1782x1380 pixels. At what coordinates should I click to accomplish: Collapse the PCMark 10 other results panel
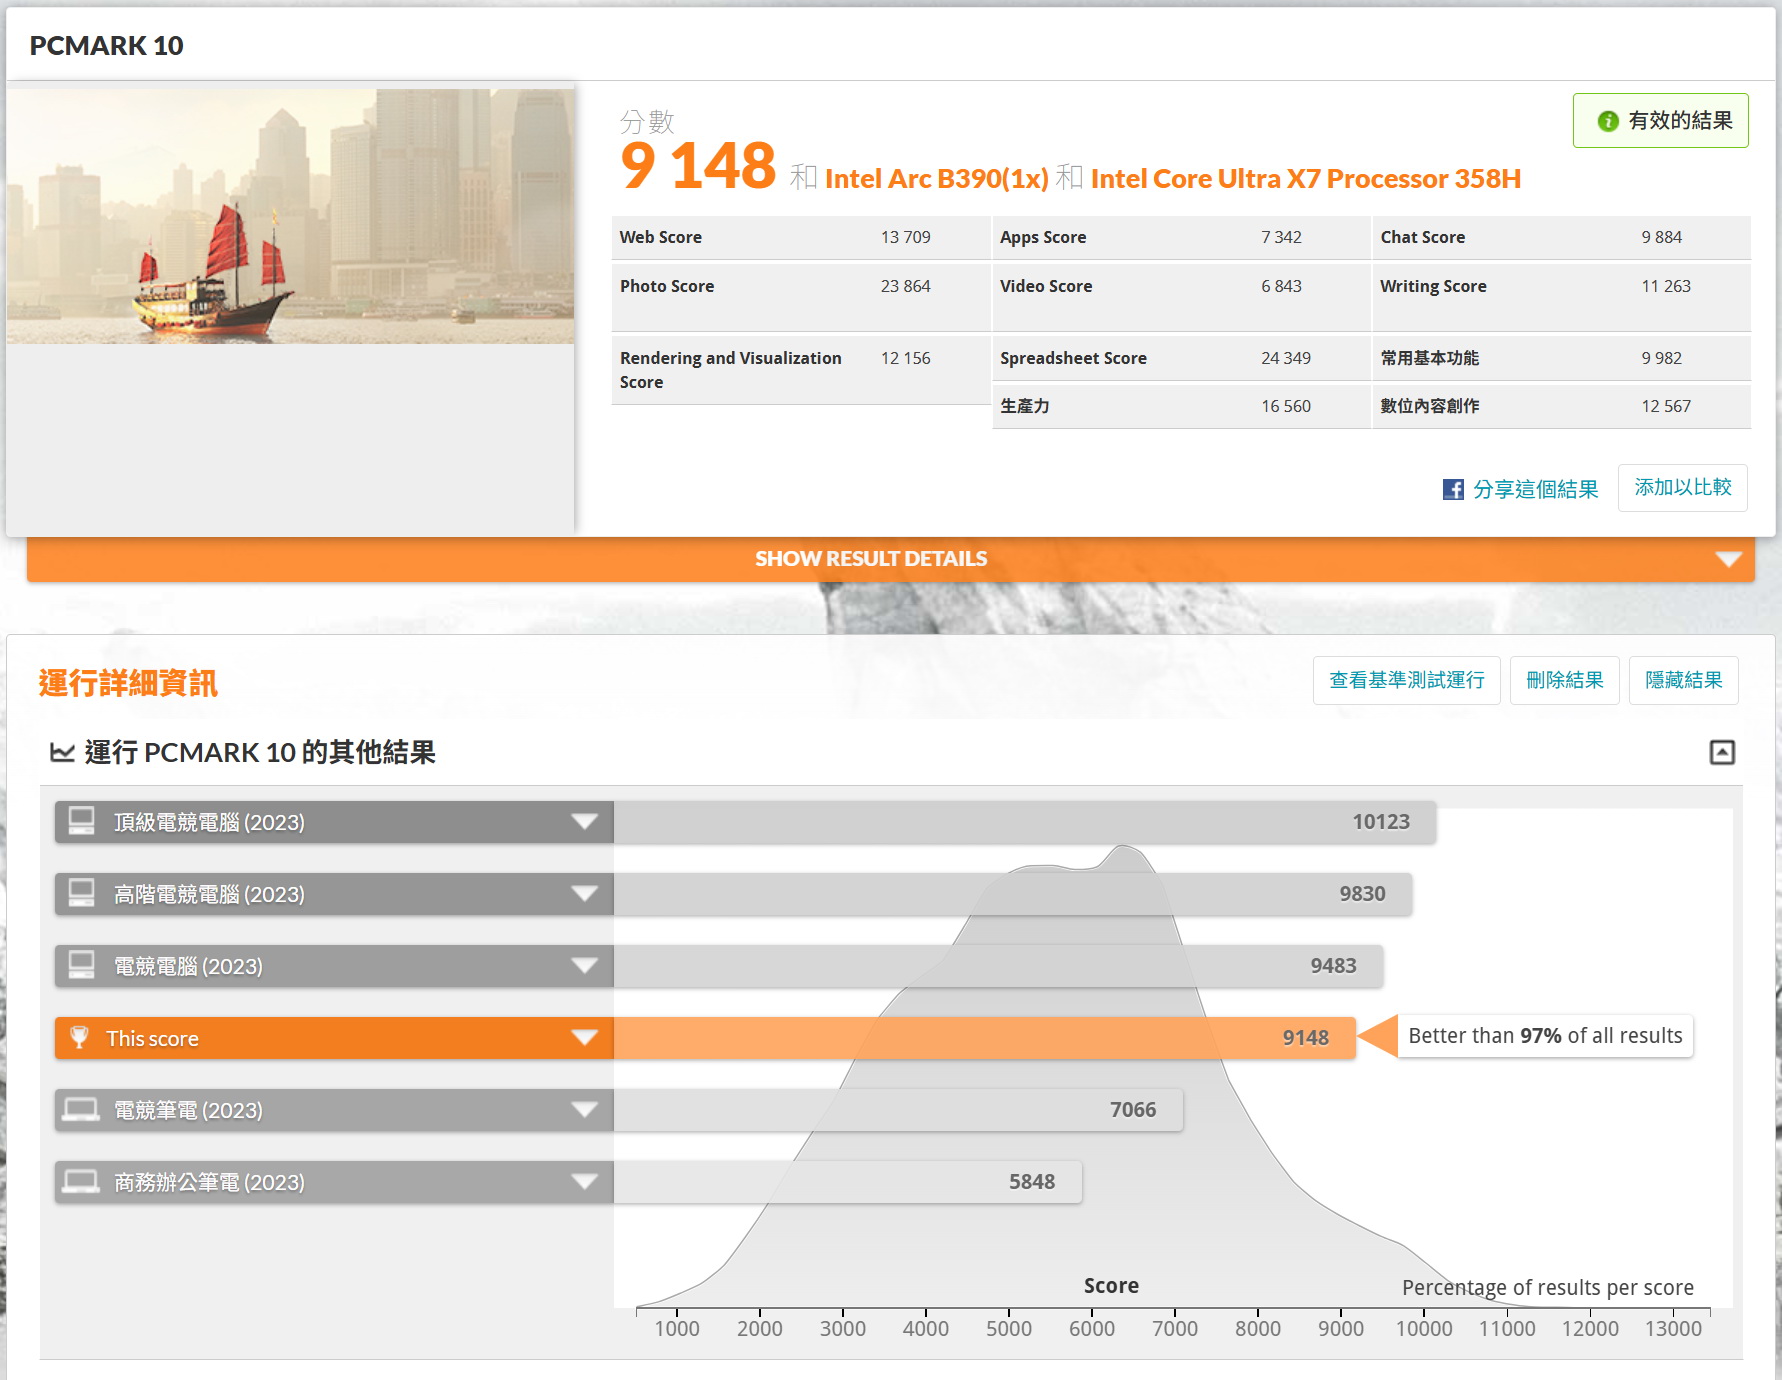coord(1721,752)
